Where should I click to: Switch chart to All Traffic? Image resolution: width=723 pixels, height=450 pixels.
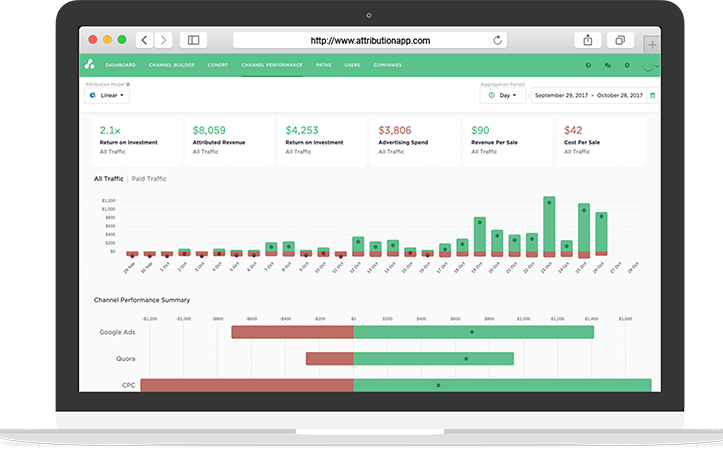(109, 179)
